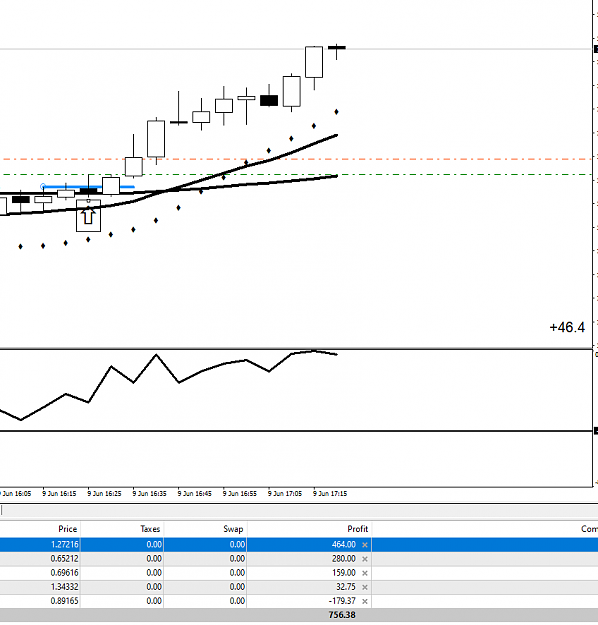Sort by the Taxes column header

click(150, 529)
